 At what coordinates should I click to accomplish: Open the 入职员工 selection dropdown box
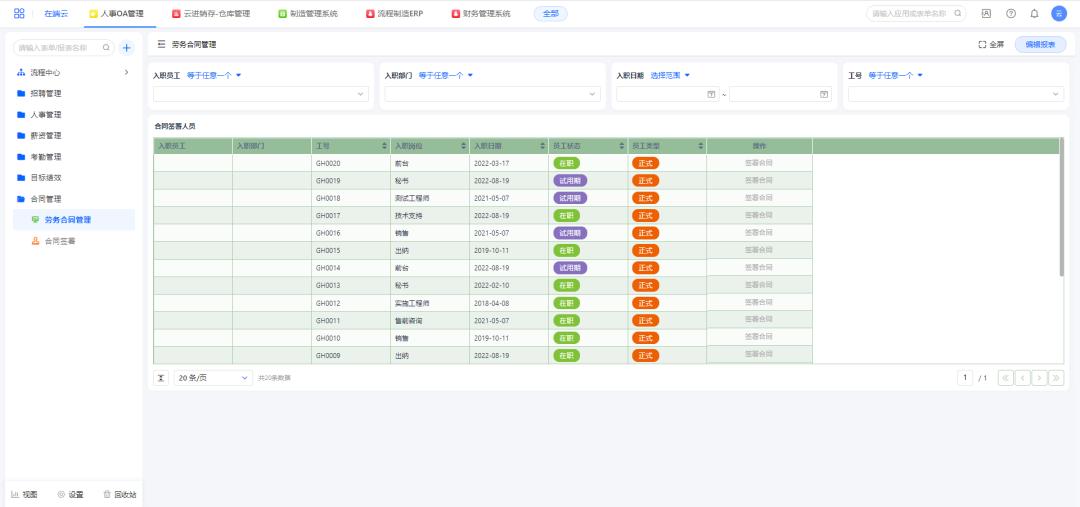click(x=262, y=94)
